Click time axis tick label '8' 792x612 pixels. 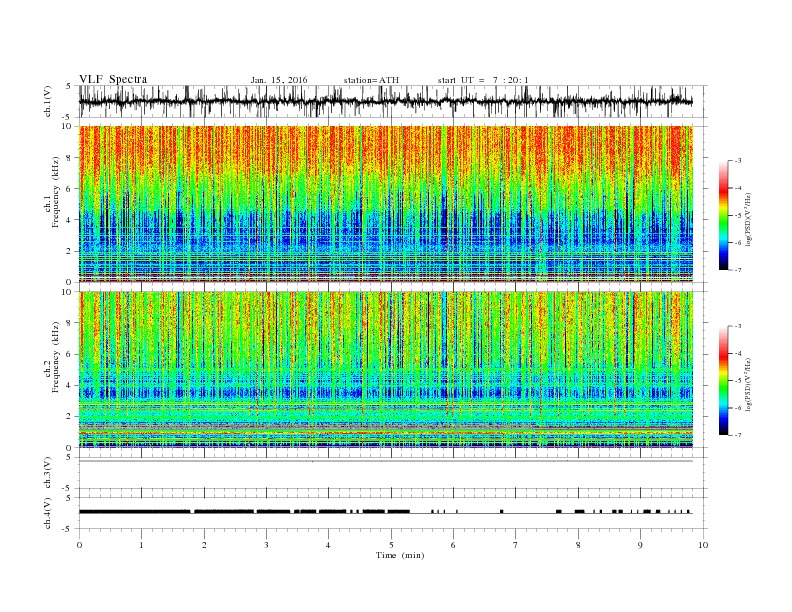[578, 545]
